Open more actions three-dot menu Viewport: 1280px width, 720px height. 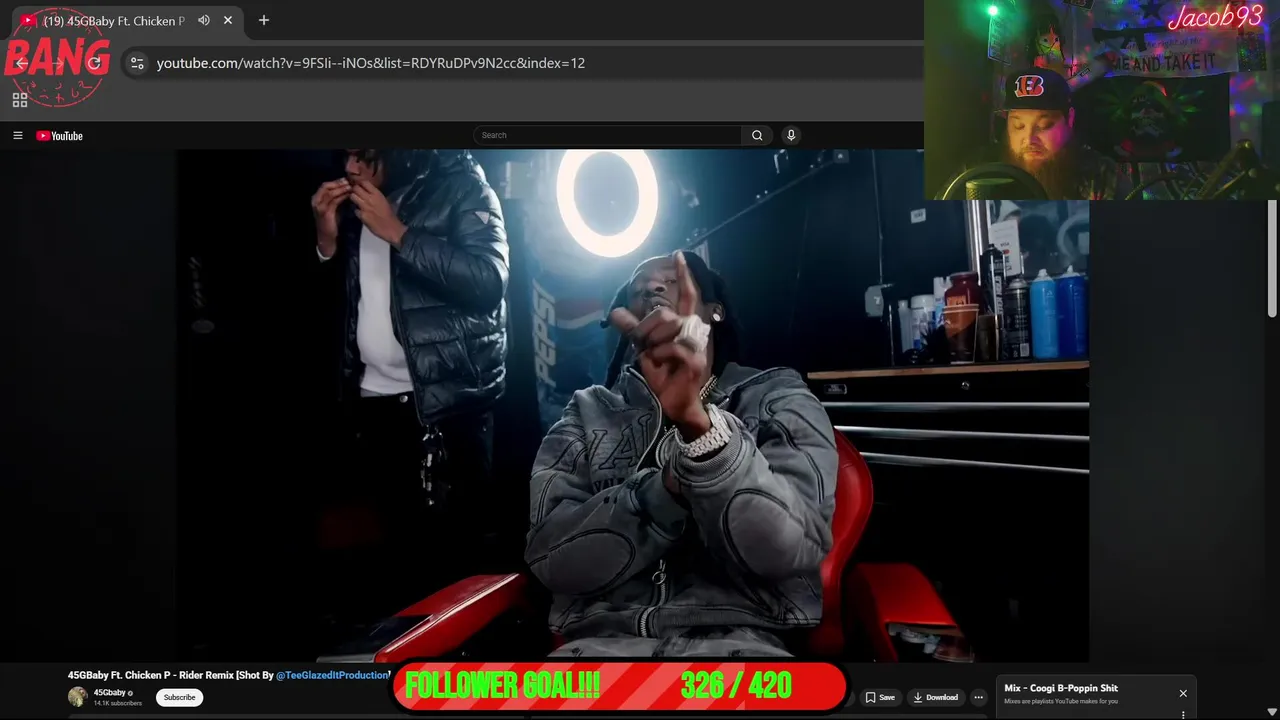click(x=979, y=697)
